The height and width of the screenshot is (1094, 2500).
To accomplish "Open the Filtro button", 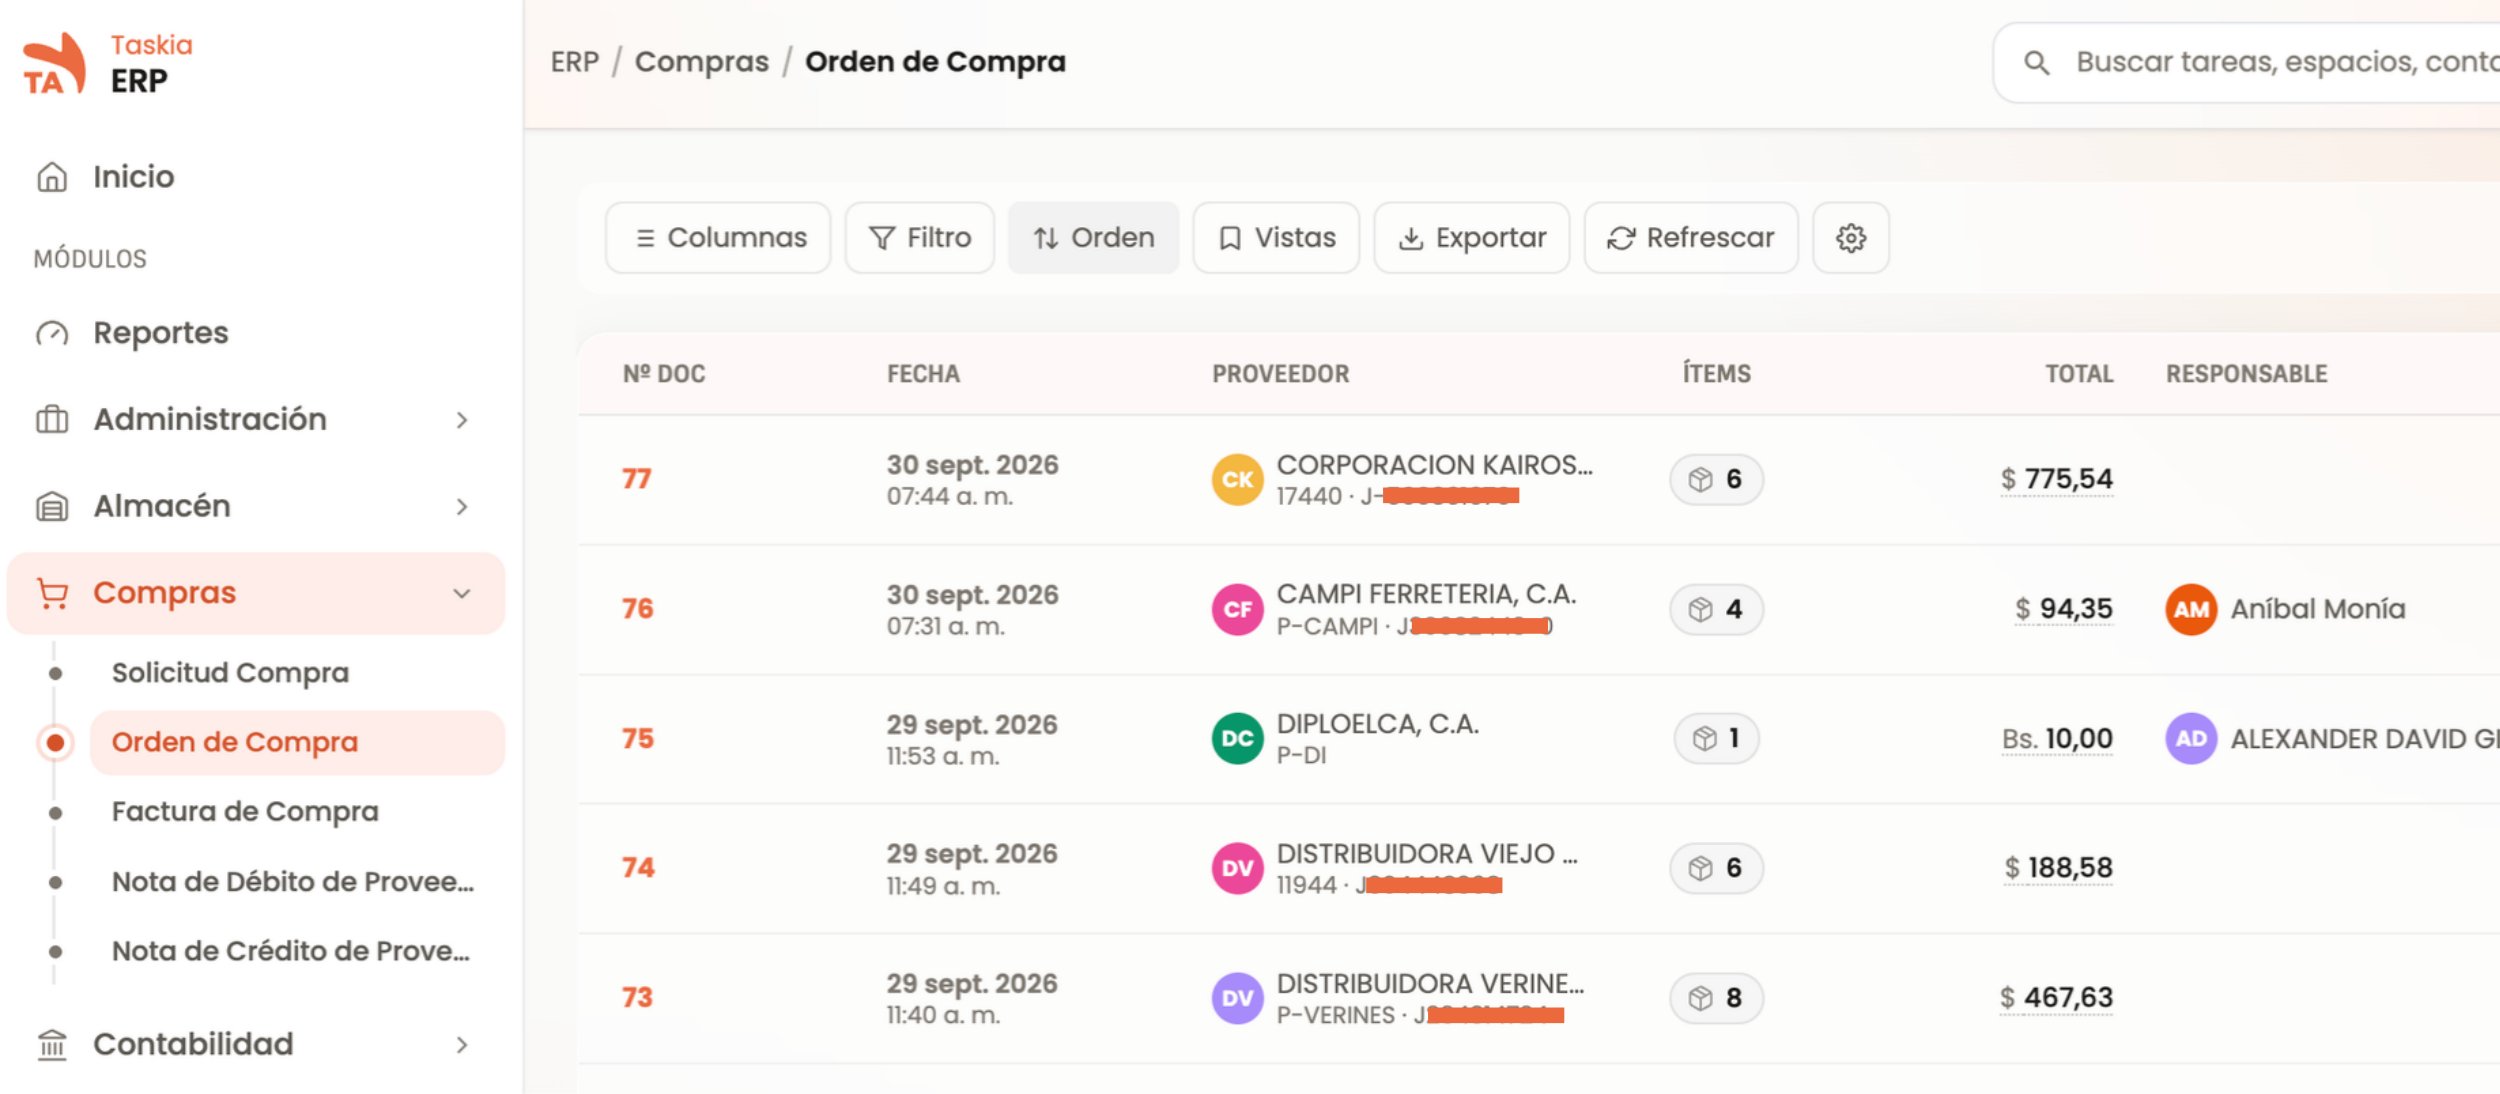I will [920, 238].
